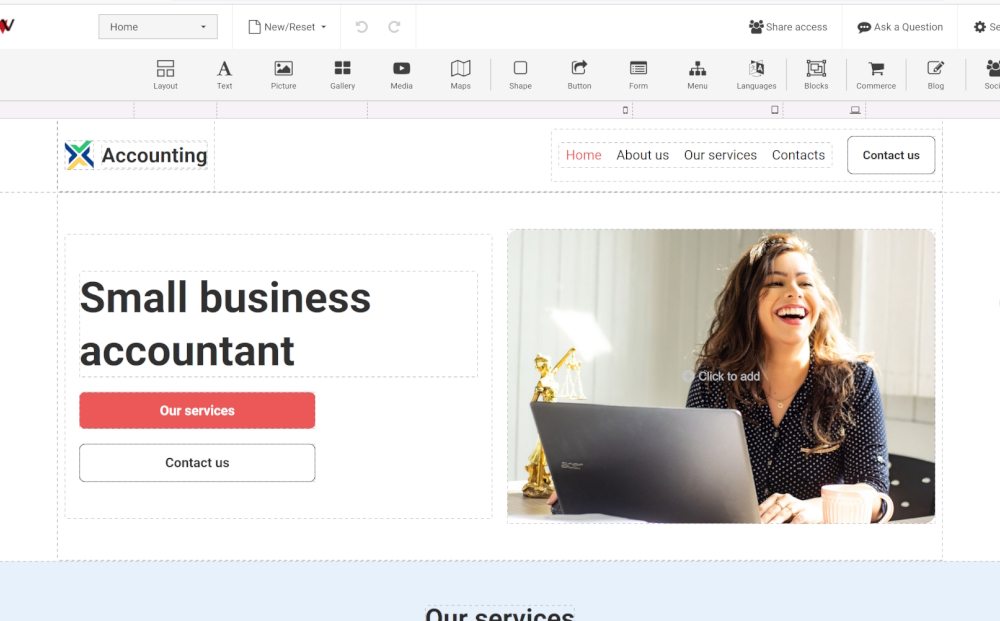
Task: Open the Home page selector dropdown
Action: coord(157,26)
